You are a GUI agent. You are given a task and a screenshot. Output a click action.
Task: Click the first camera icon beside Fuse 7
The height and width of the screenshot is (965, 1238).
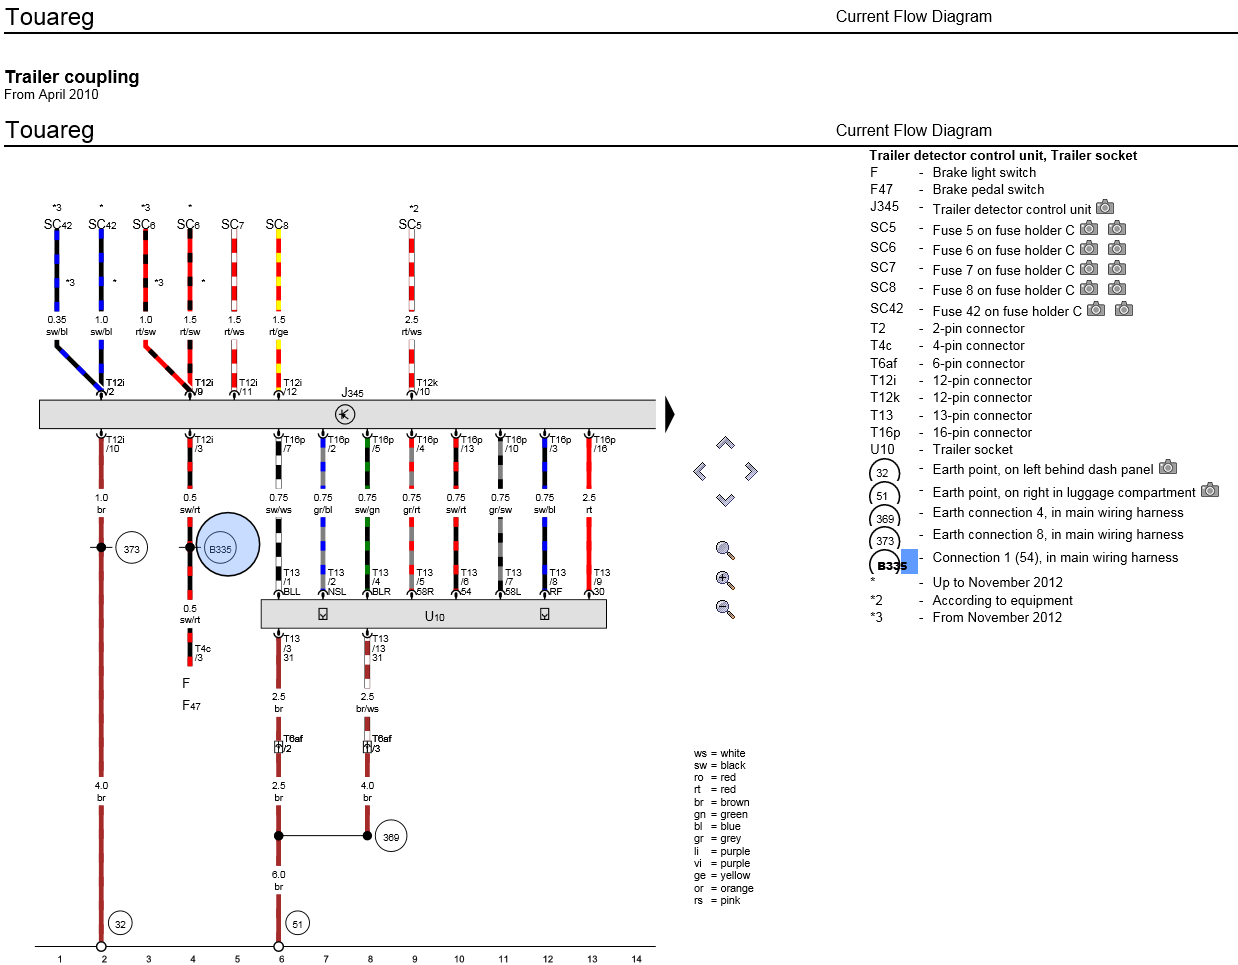click(1089, 269)
